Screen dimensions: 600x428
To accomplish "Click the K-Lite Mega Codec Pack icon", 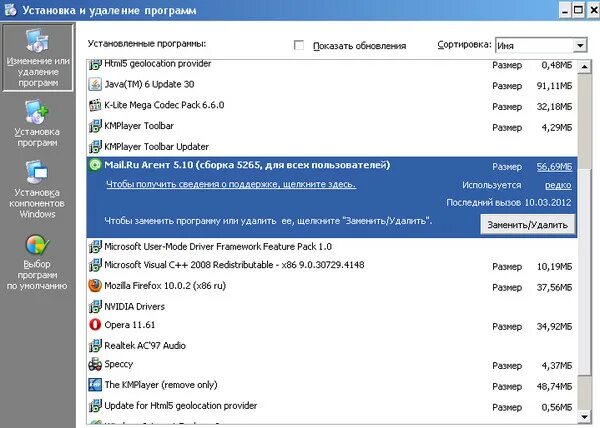I will [95, 105].
